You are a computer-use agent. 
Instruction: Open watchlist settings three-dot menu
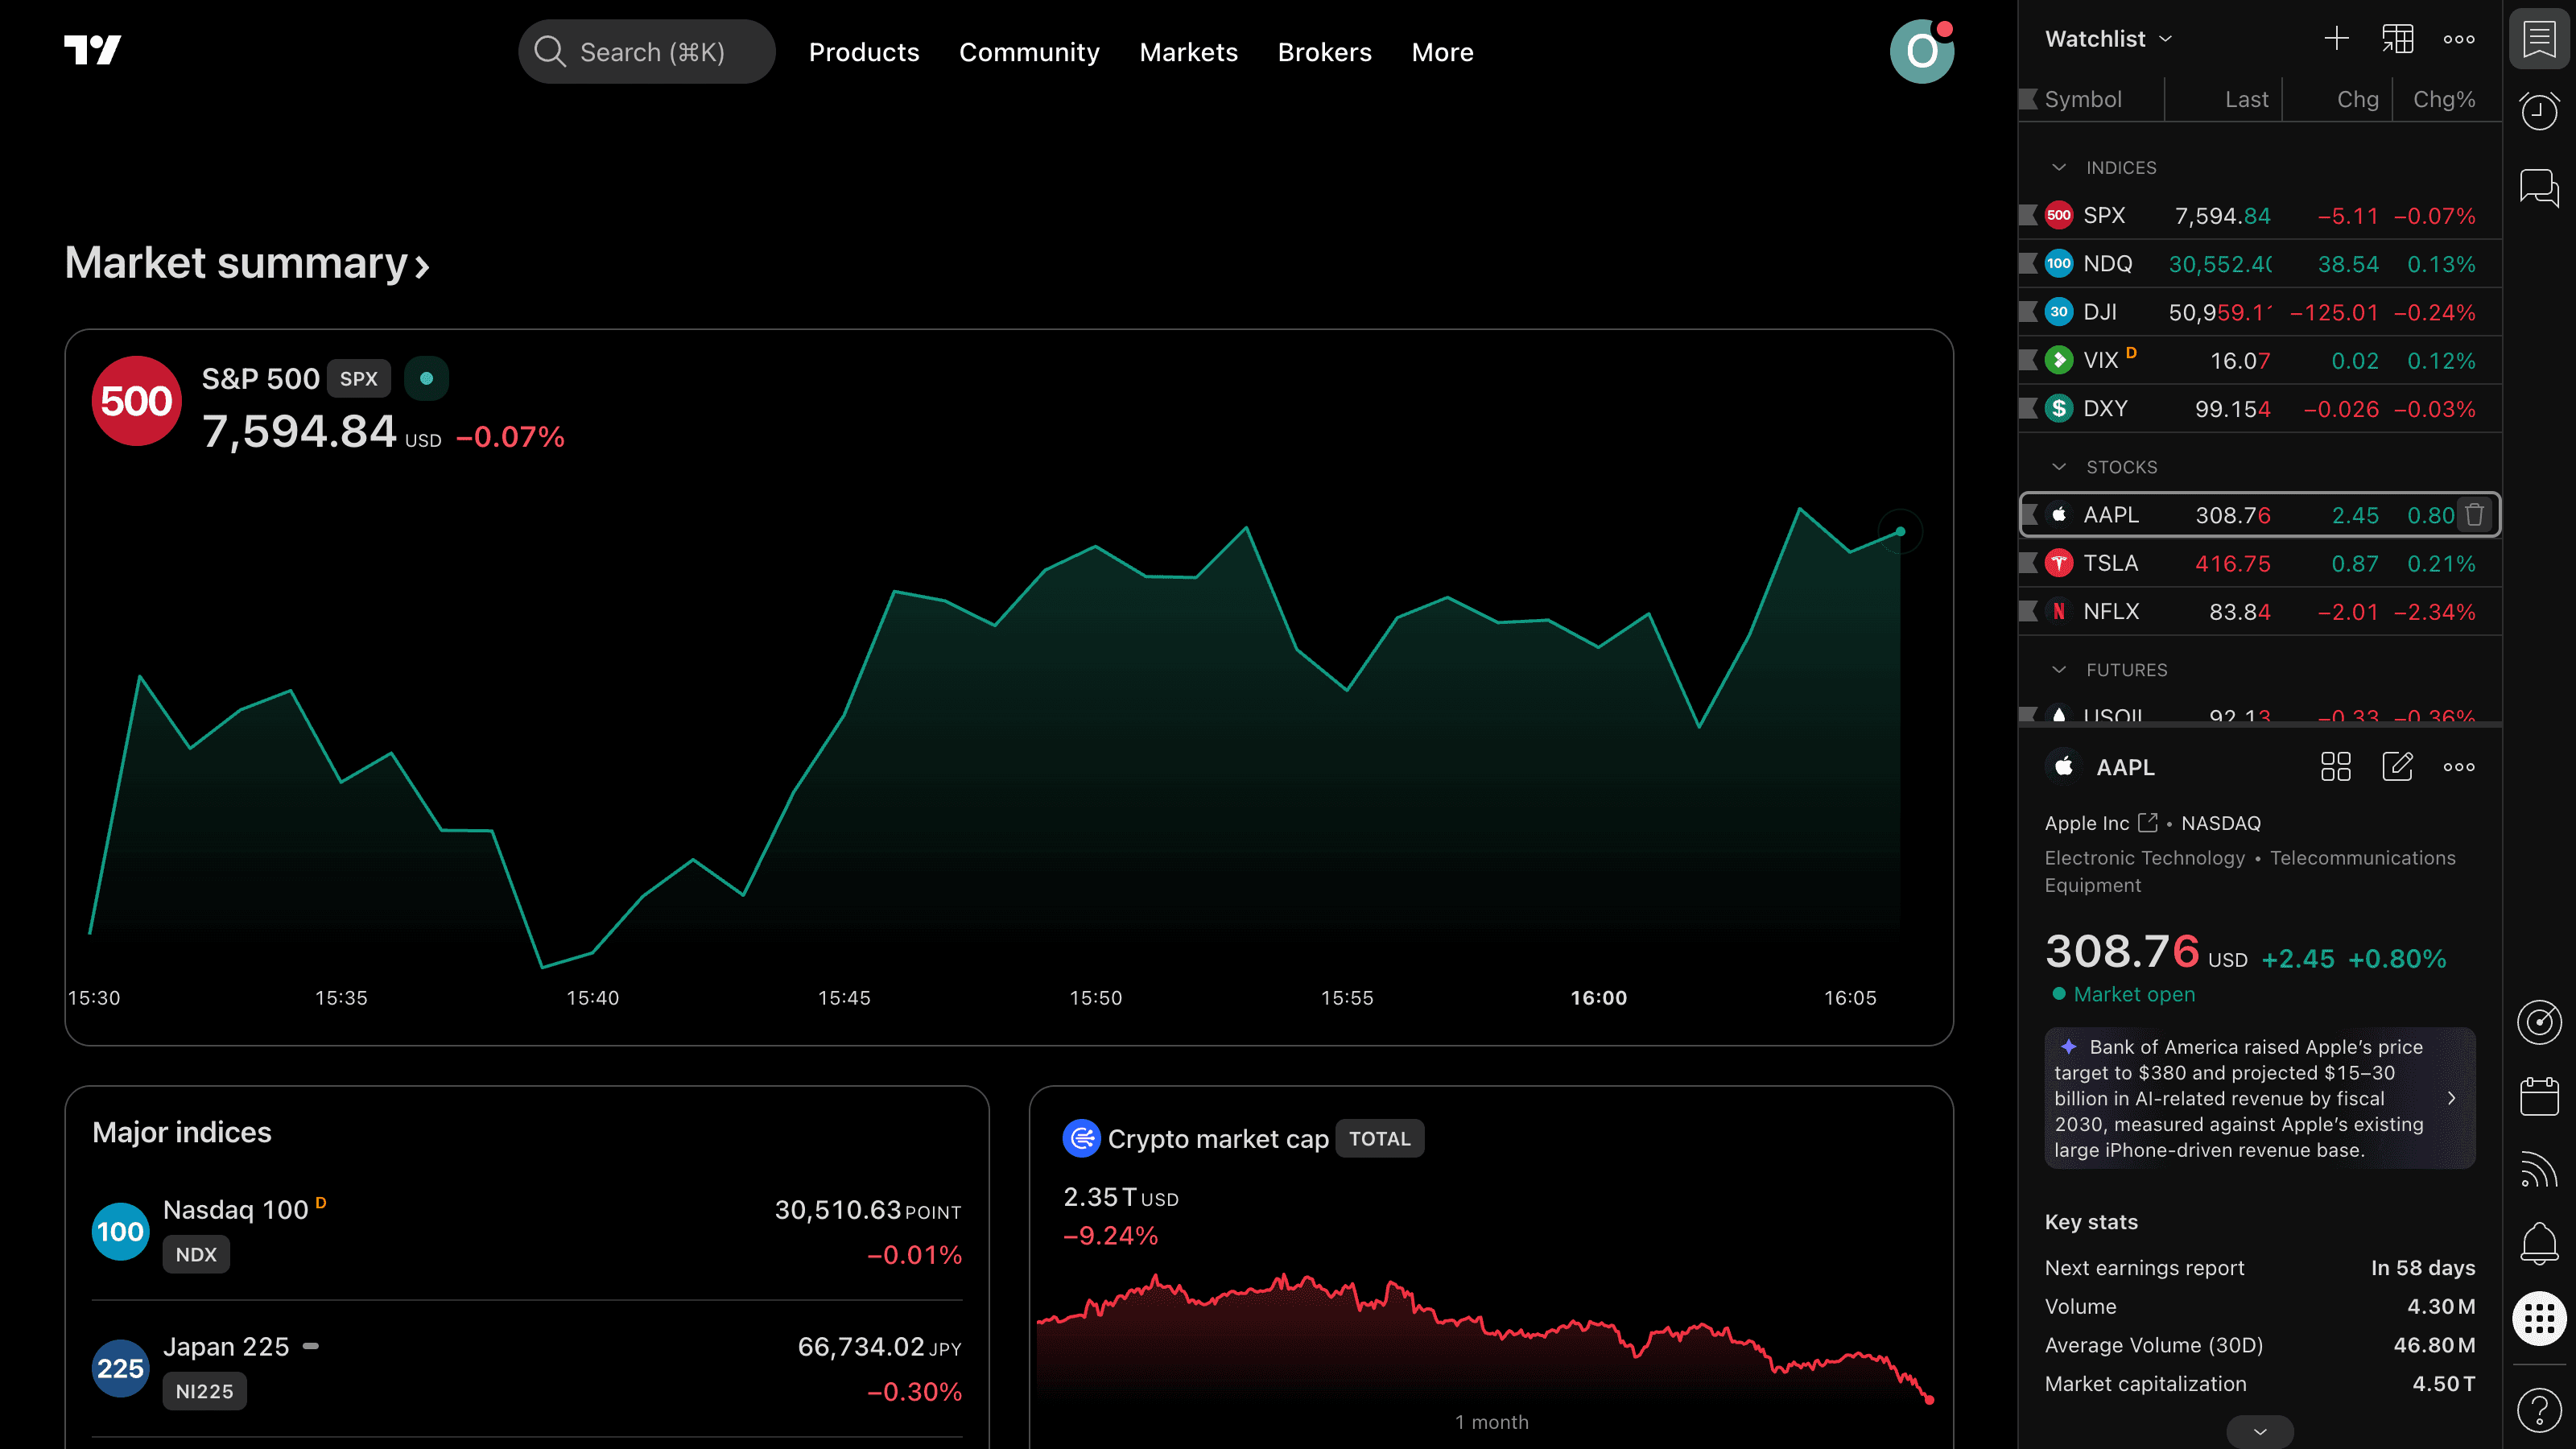pos(2459,39)
